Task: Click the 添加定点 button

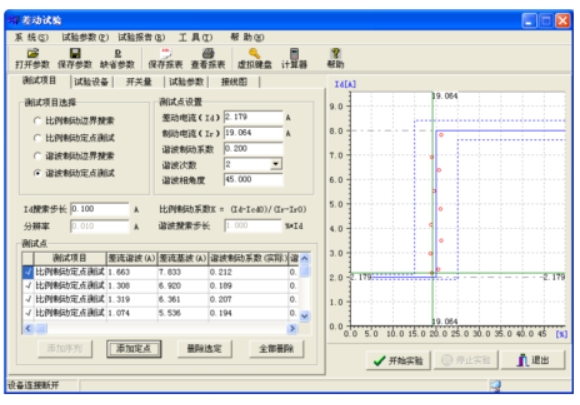Action: point(134,349)
